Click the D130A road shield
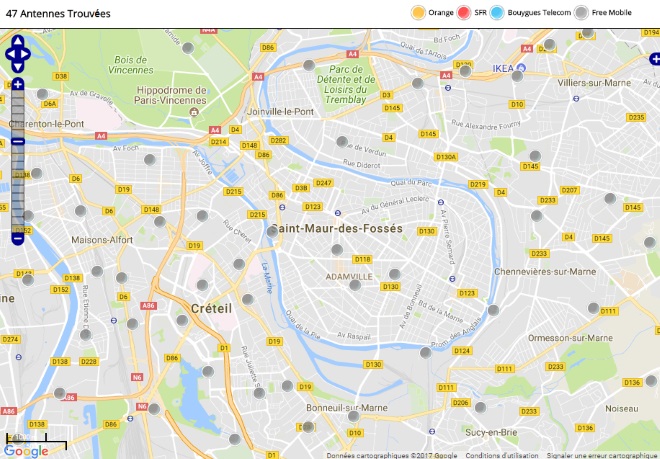This screenshot has height=459, width=660. 446,157
